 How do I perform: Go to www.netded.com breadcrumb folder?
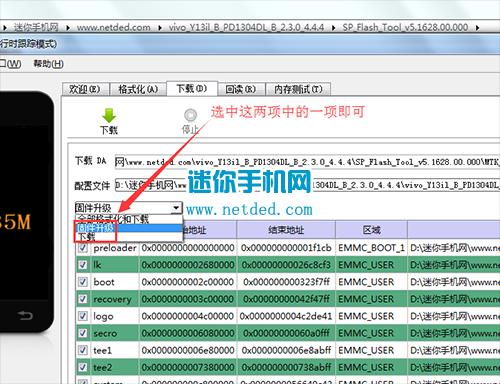[x=113, y=27]
